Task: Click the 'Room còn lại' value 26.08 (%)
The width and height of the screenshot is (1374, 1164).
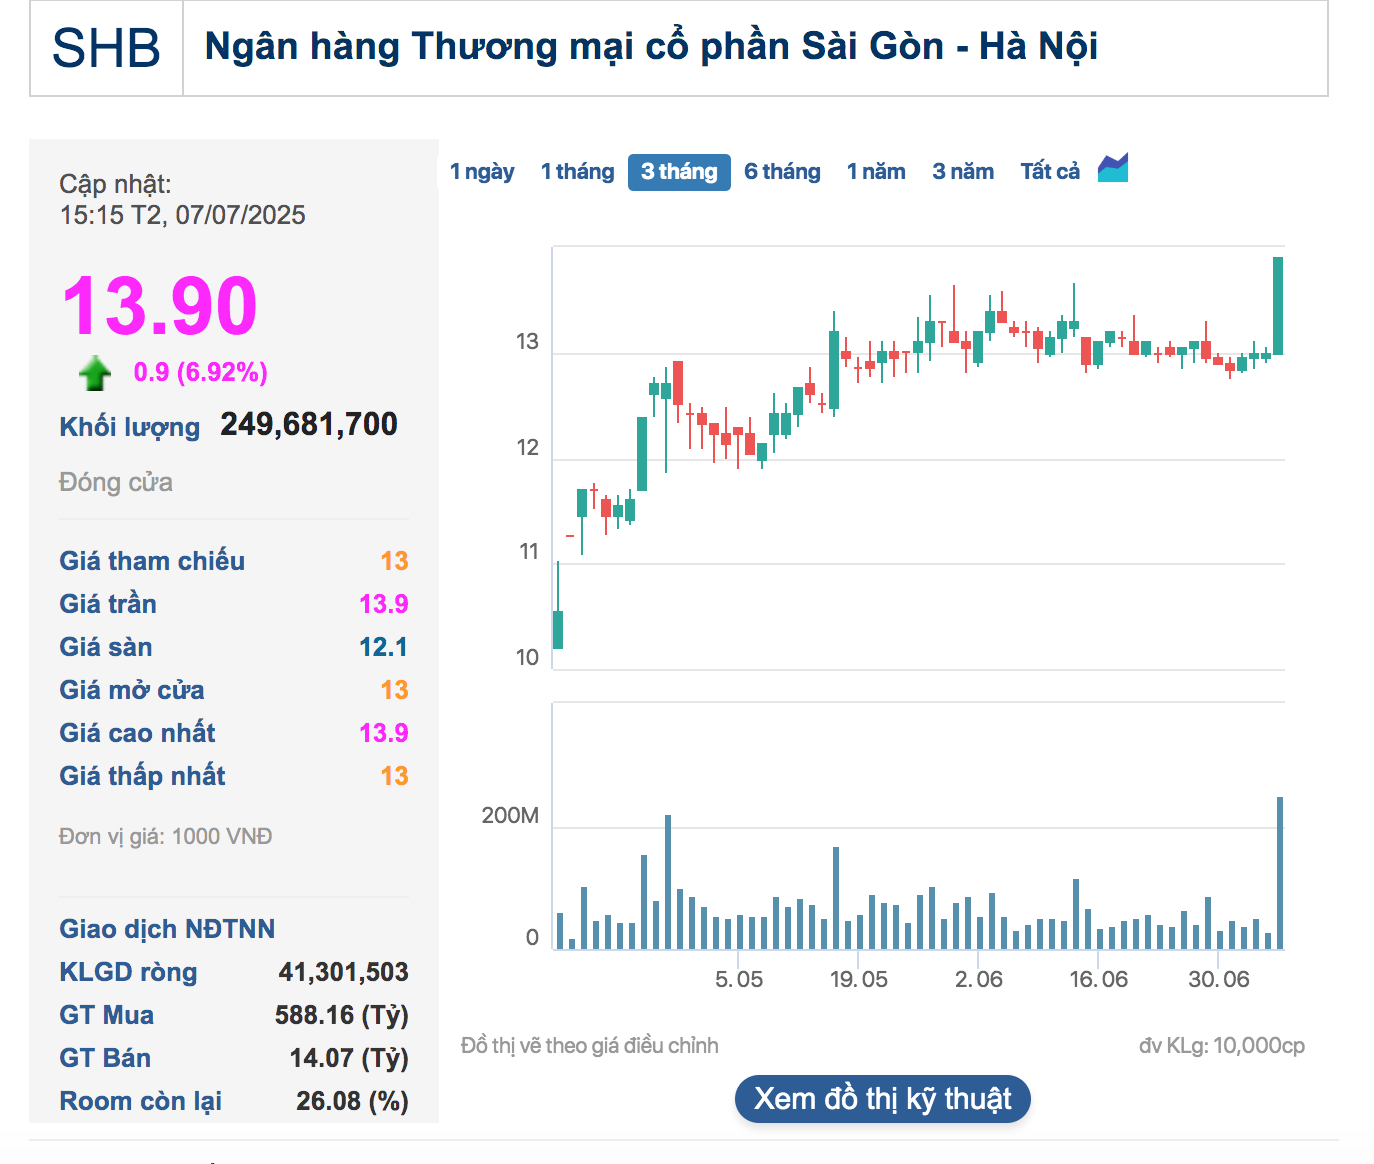Action: [x=352, y=1101]
